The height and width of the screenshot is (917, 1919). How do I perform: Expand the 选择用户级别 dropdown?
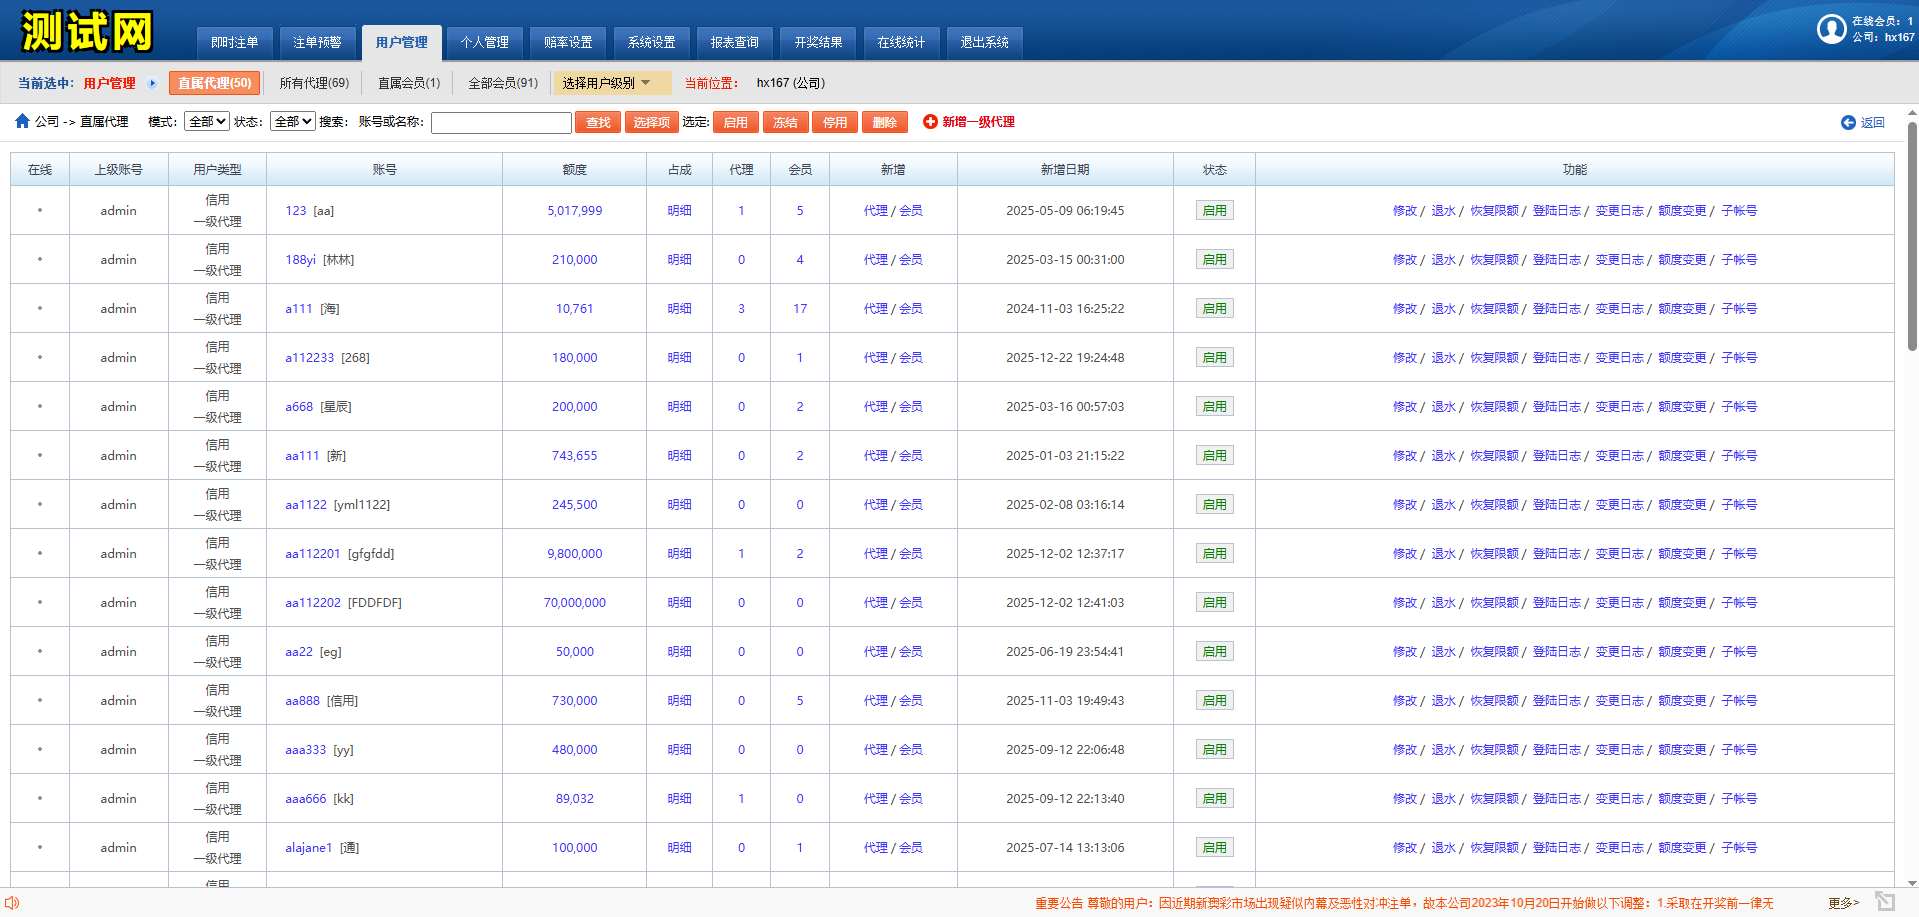coord(607,83)
